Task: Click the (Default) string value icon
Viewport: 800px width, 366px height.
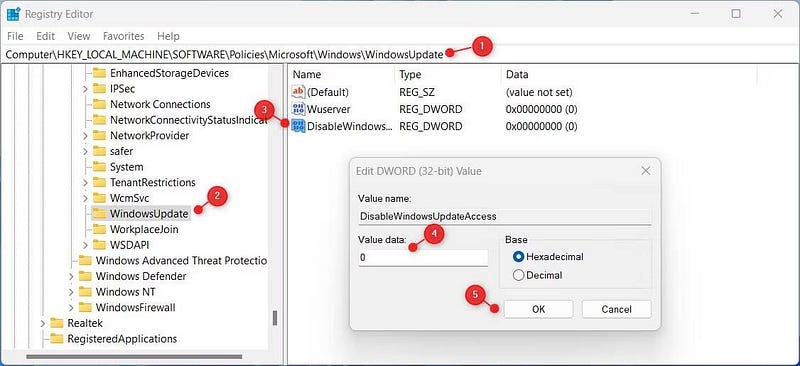Action: [x=298, y=92]
